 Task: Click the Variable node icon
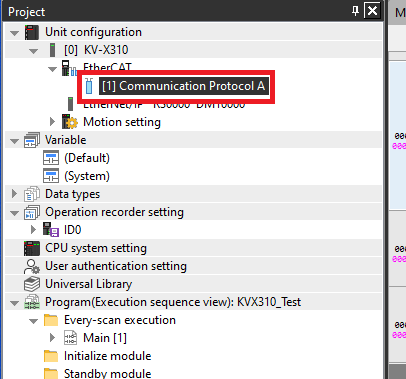coord(32,140)
